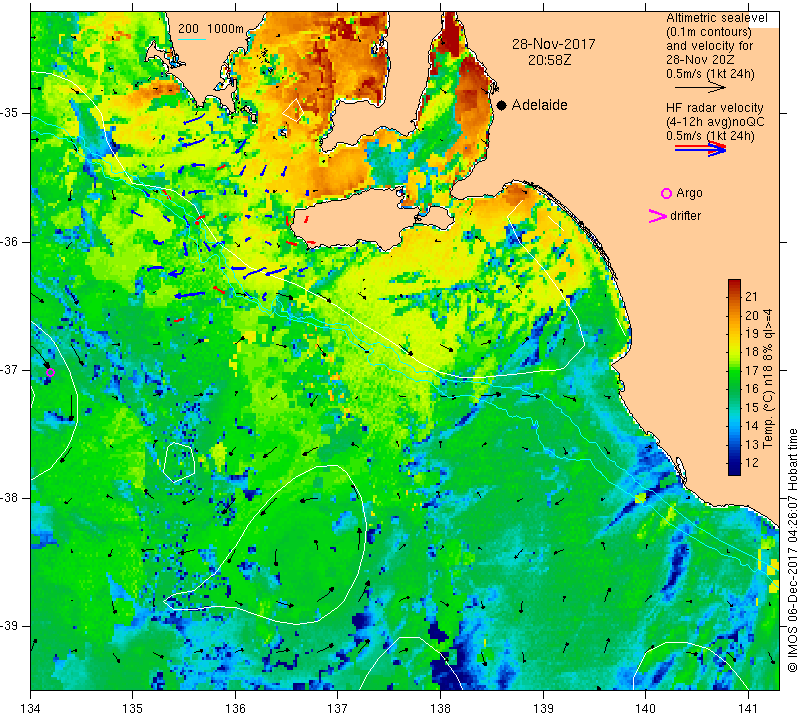
Task: Click the Adelaide city label
Action: click(539, 105)
